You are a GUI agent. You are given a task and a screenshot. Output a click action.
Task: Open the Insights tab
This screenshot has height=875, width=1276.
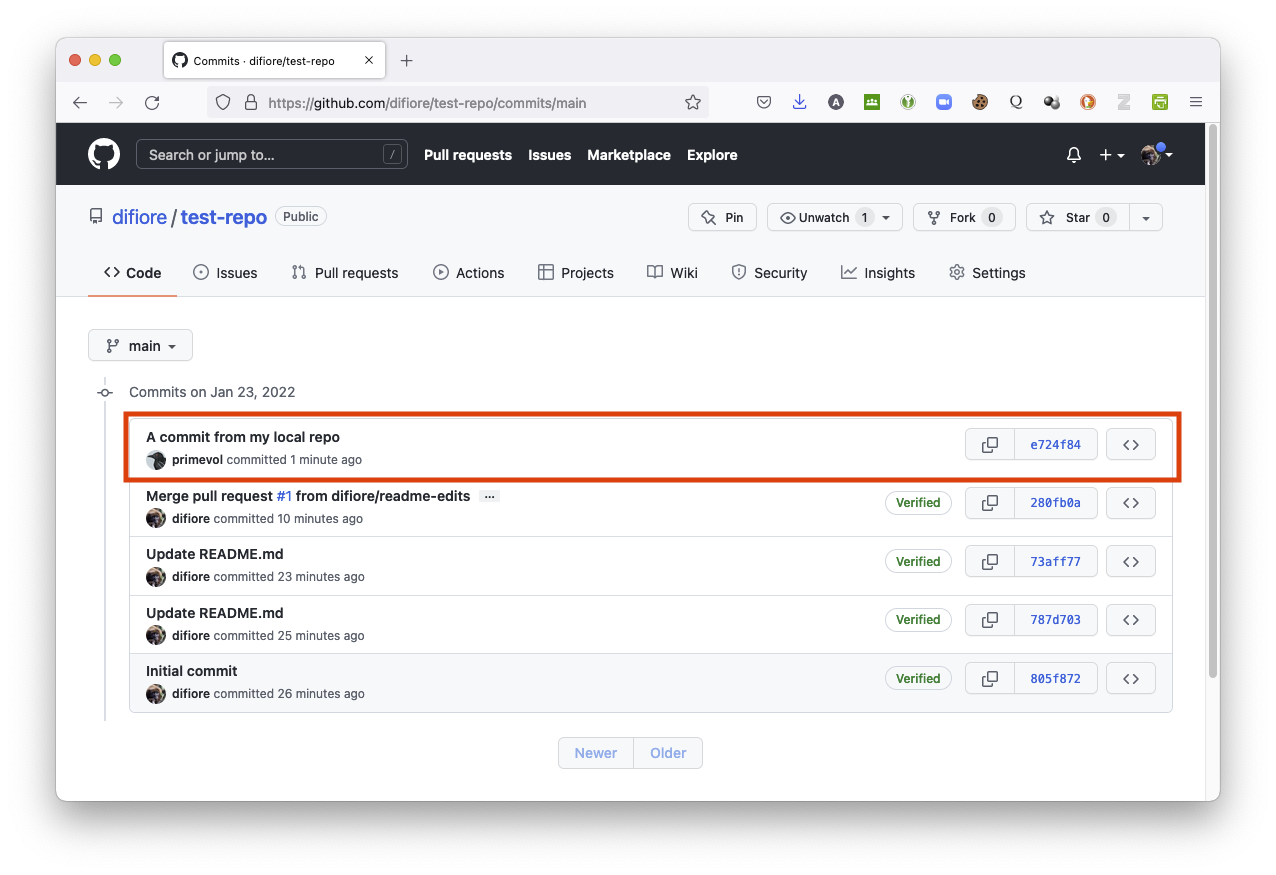click(x=878, y=273)
